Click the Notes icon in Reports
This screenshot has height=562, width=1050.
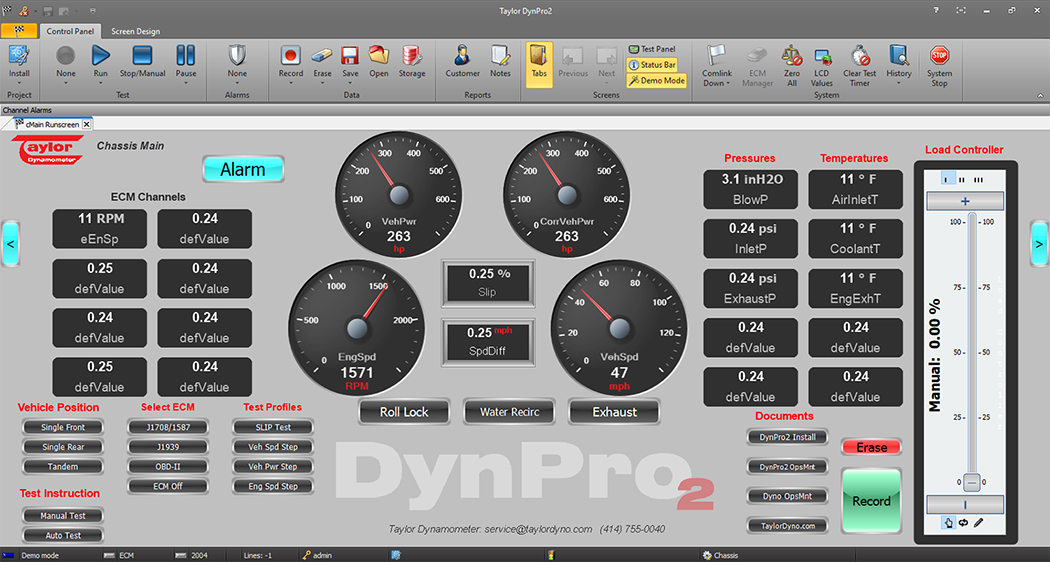500,57
